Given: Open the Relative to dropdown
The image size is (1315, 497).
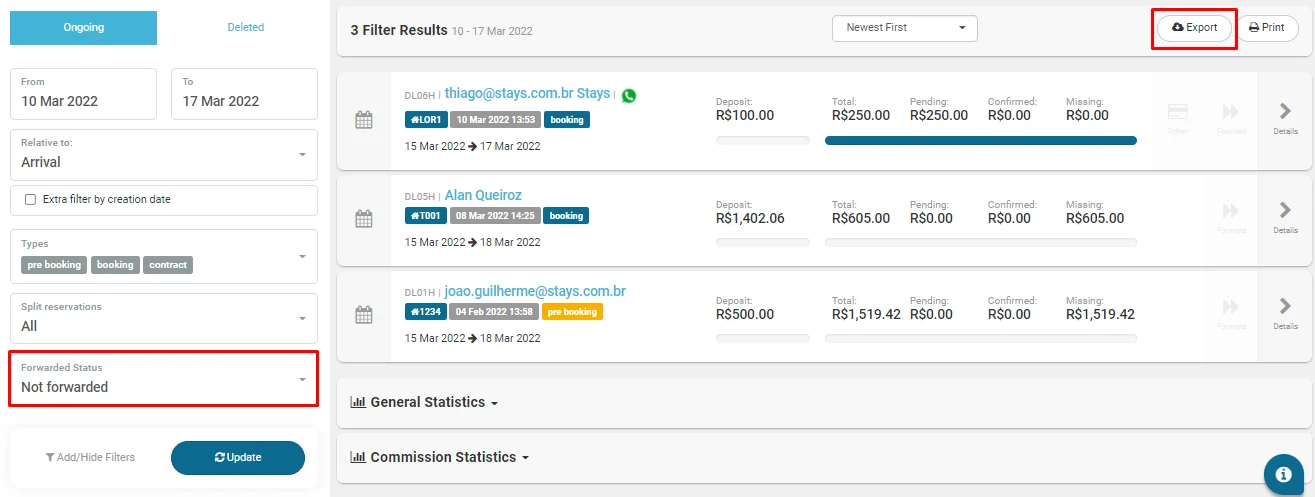Looking at the screenshot, I should [163, 155].
